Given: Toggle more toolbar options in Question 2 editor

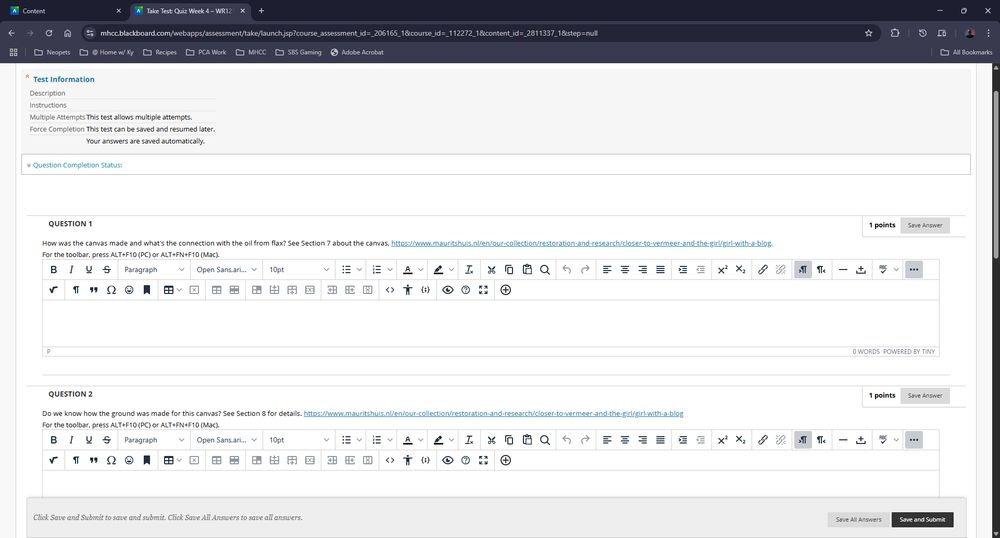Looking at the screenshot, I should (914, 440).
